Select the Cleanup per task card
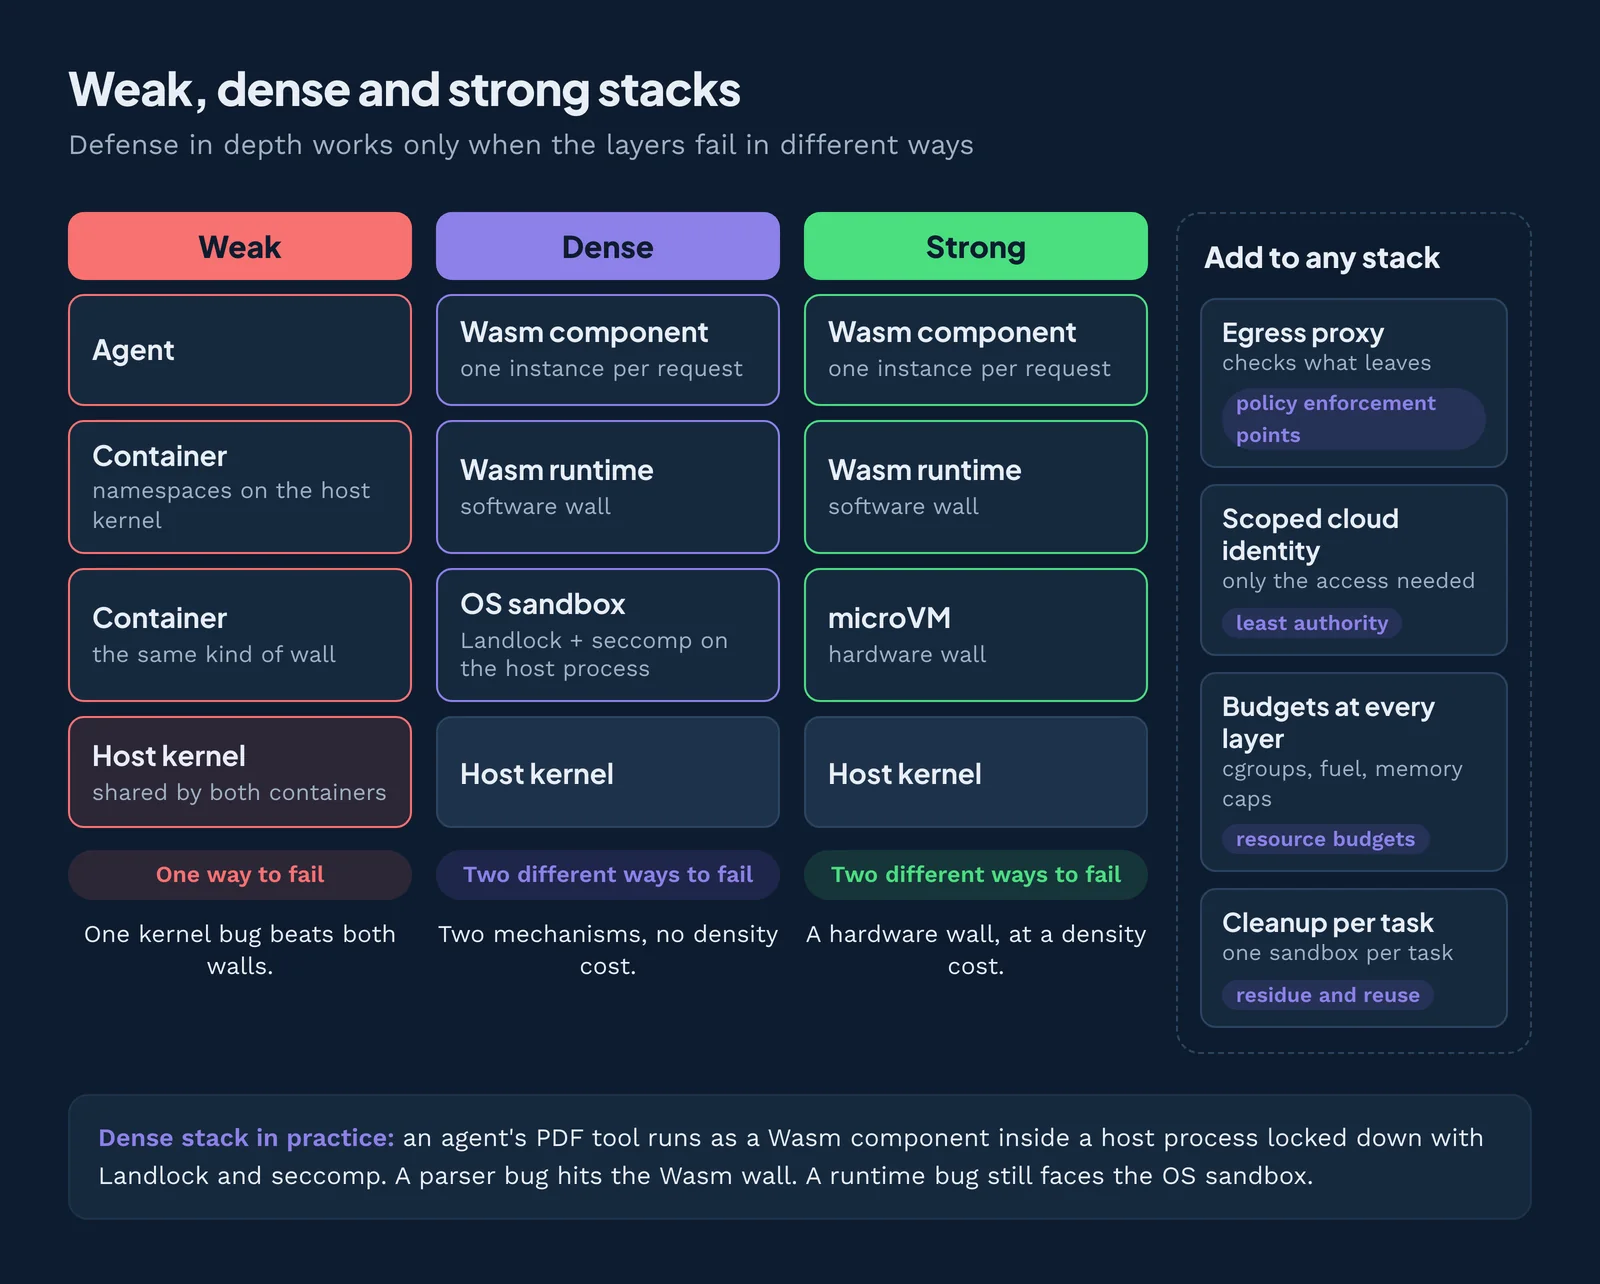The image size is (1600, 1284). [1354, 958]
